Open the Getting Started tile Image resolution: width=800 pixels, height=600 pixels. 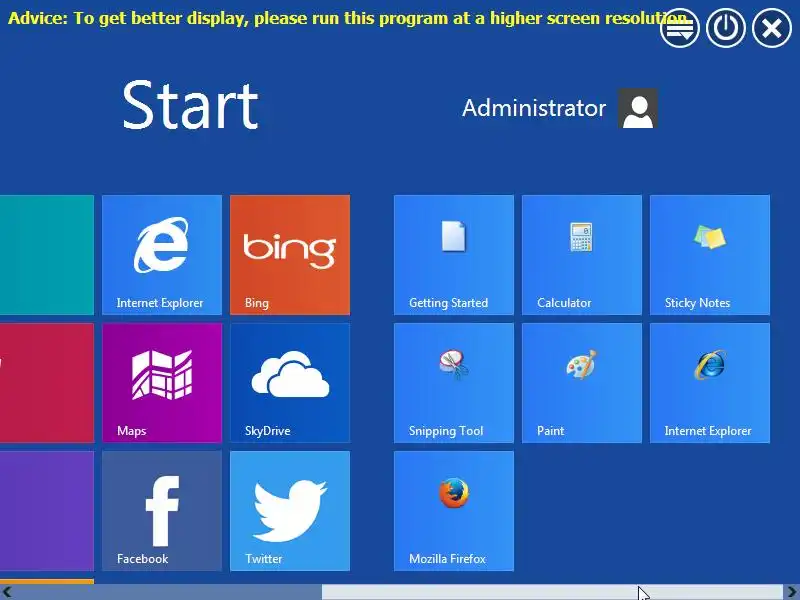pos(454,255)
